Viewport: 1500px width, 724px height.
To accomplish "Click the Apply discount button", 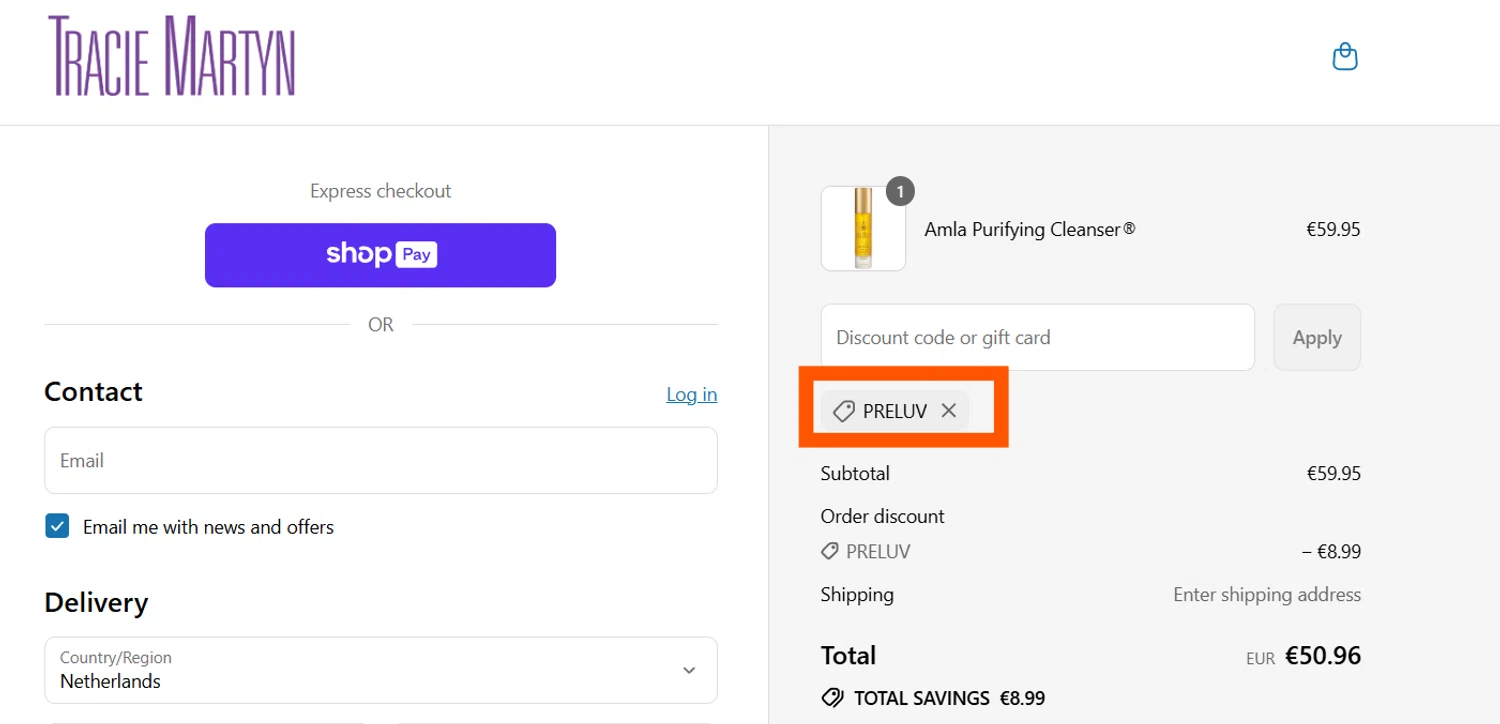I will point(1317,337).
